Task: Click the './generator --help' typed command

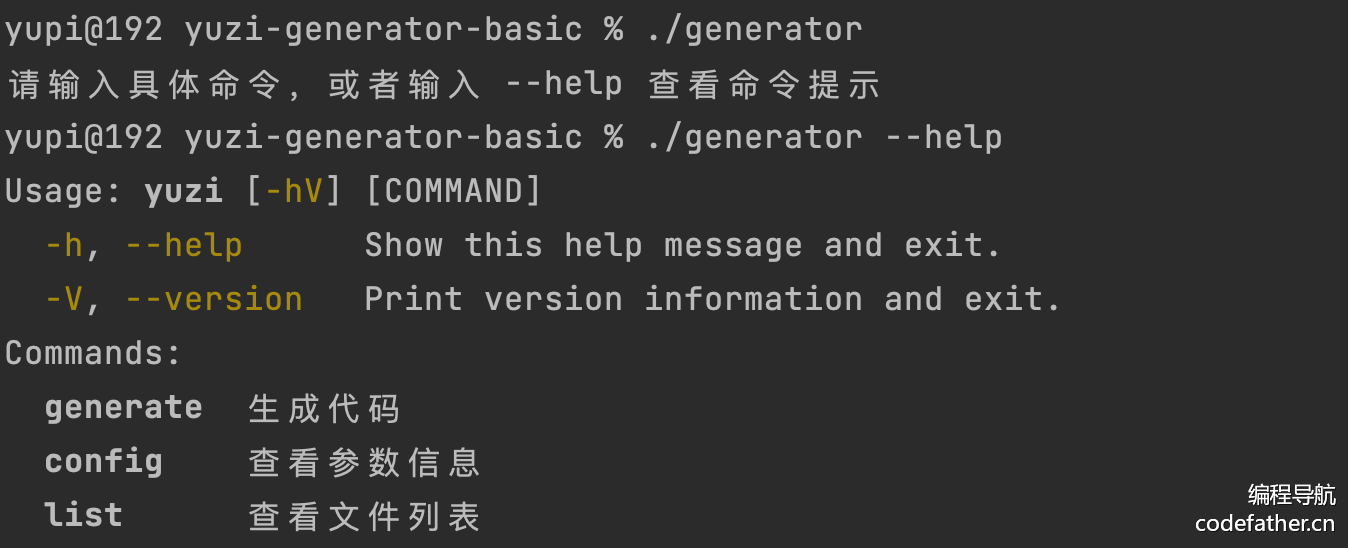Action: pyautogui.click(x=823, y=137)
